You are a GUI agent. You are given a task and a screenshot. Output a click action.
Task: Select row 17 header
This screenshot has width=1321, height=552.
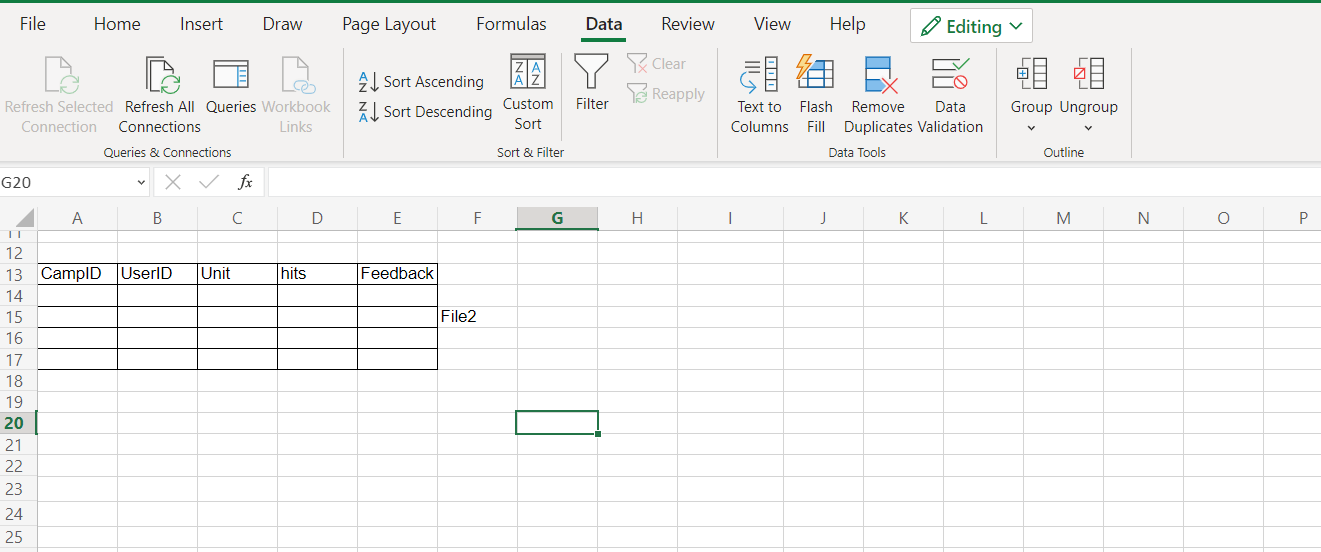tap(18, 359)
